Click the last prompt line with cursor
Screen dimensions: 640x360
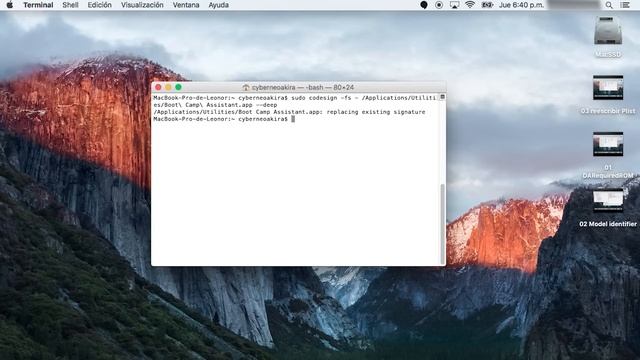click(224, 119)
